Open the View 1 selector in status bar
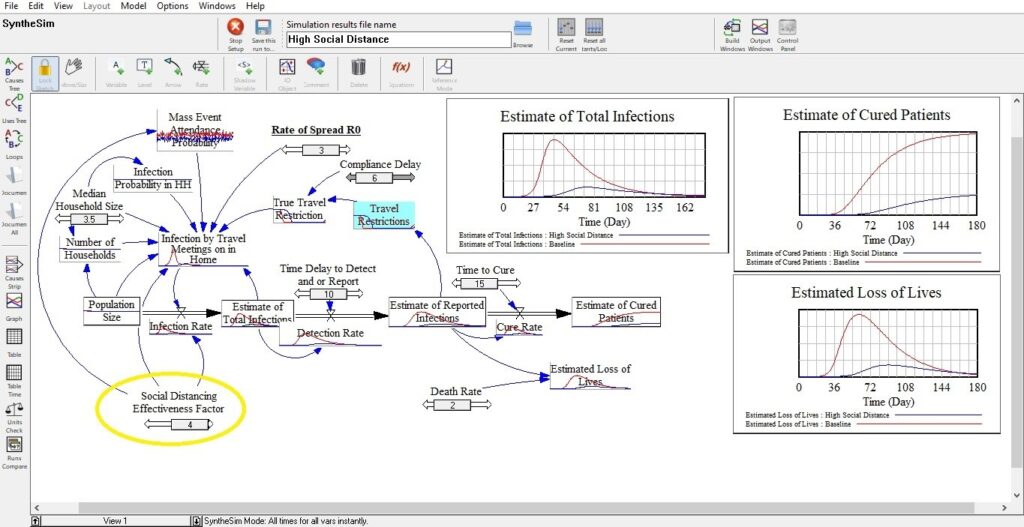The width and height of the screenshot is (1024, 527). pyautogui.click(x=115, y=520)
